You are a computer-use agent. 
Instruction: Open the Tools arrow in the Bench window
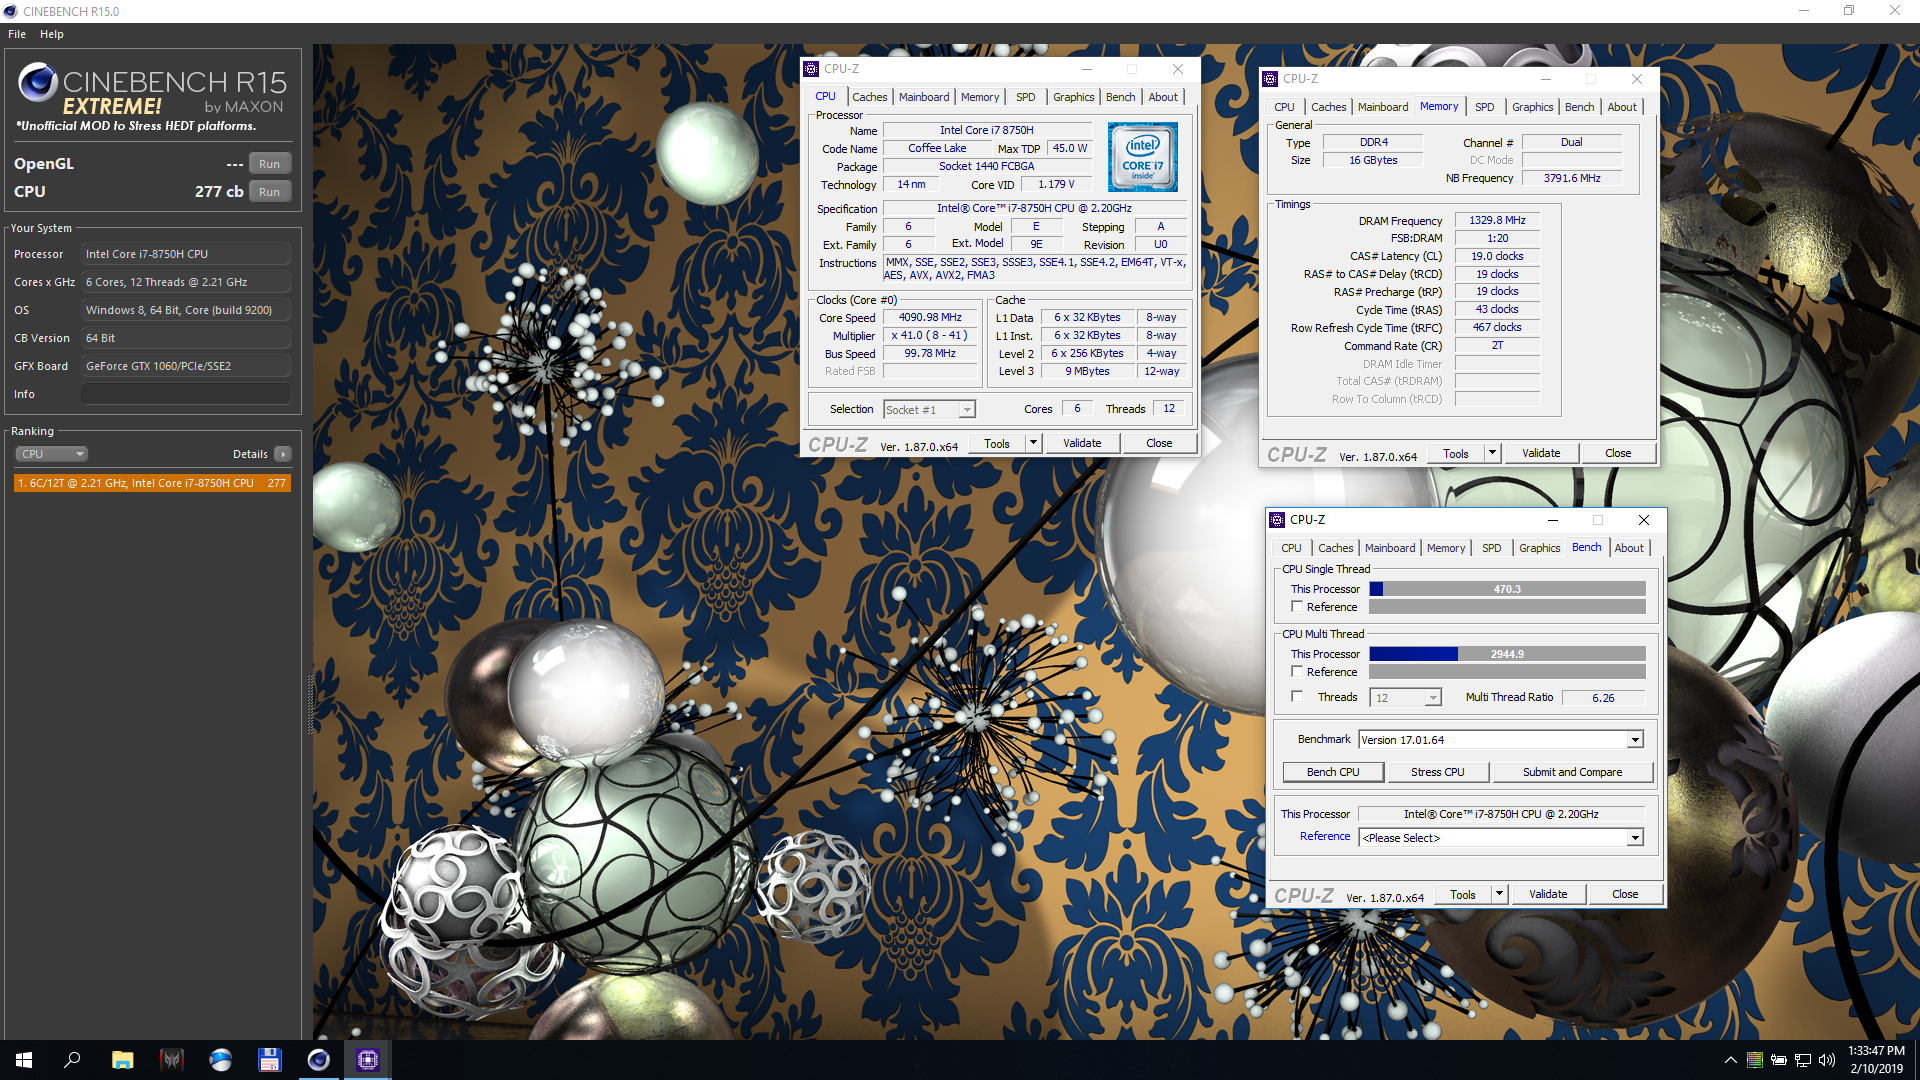click(1500, 894)
